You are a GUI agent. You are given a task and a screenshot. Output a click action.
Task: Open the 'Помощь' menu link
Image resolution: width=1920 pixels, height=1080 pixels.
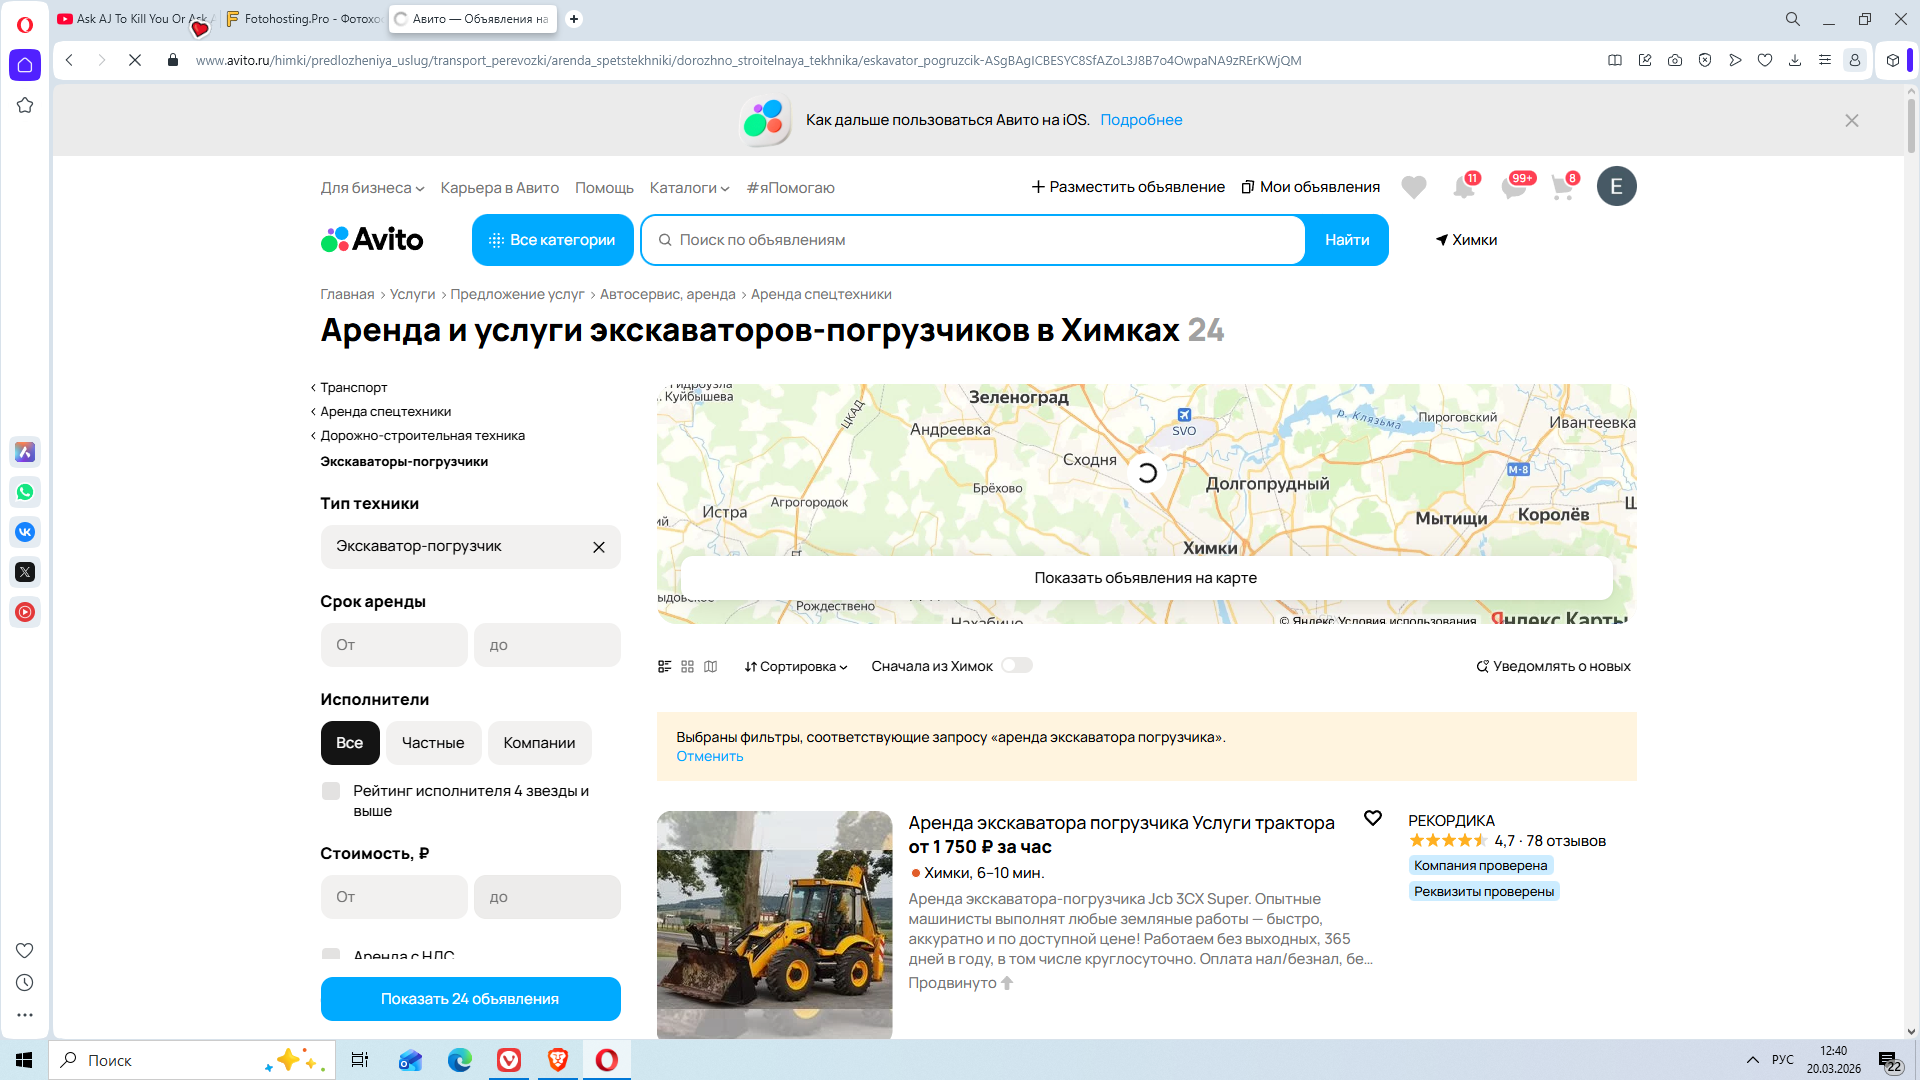pos(604,188)
